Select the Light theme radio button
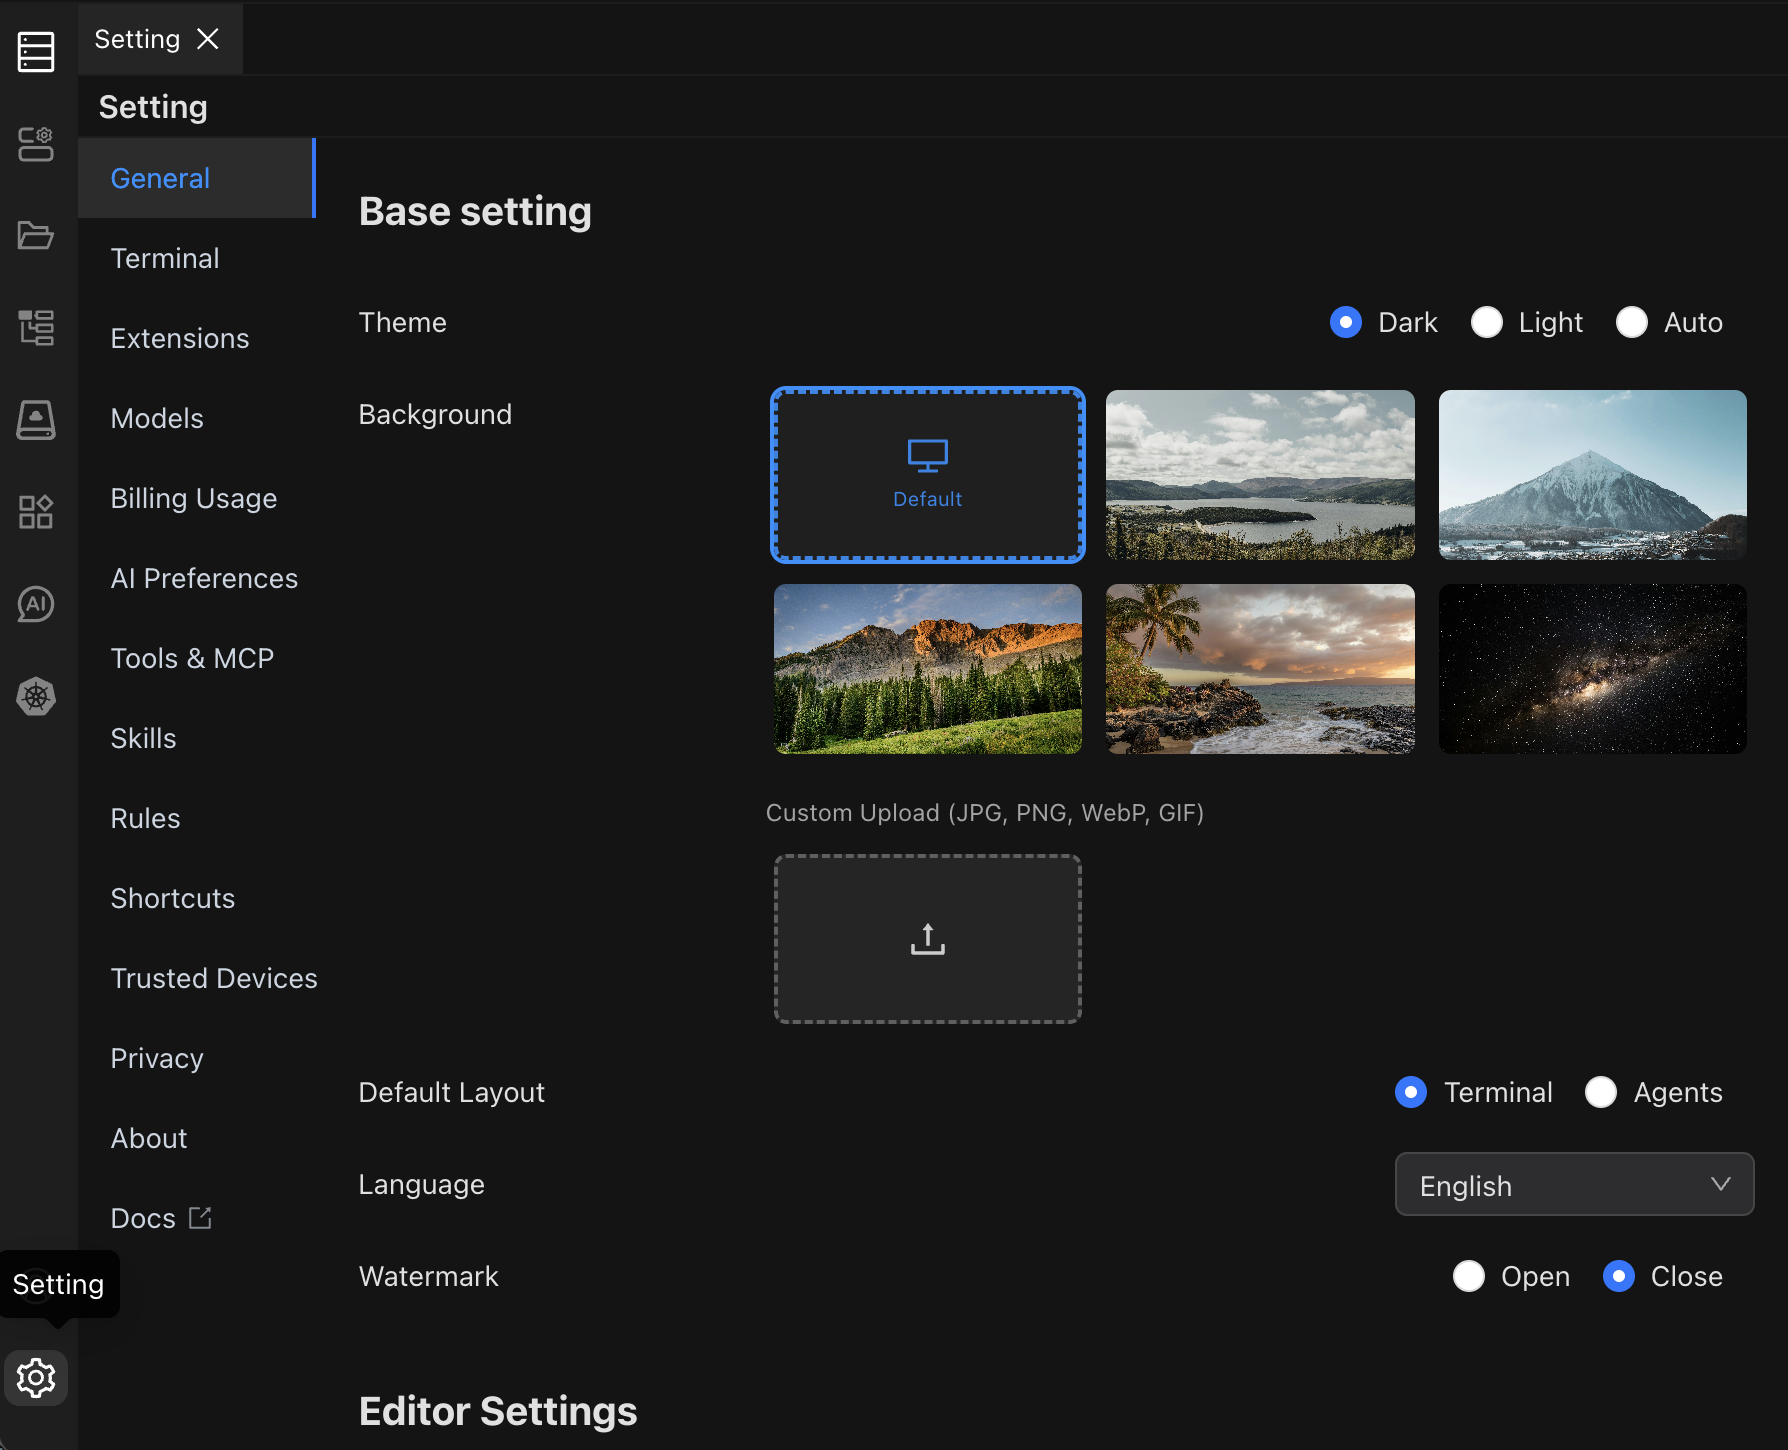 click(1487, 323)
